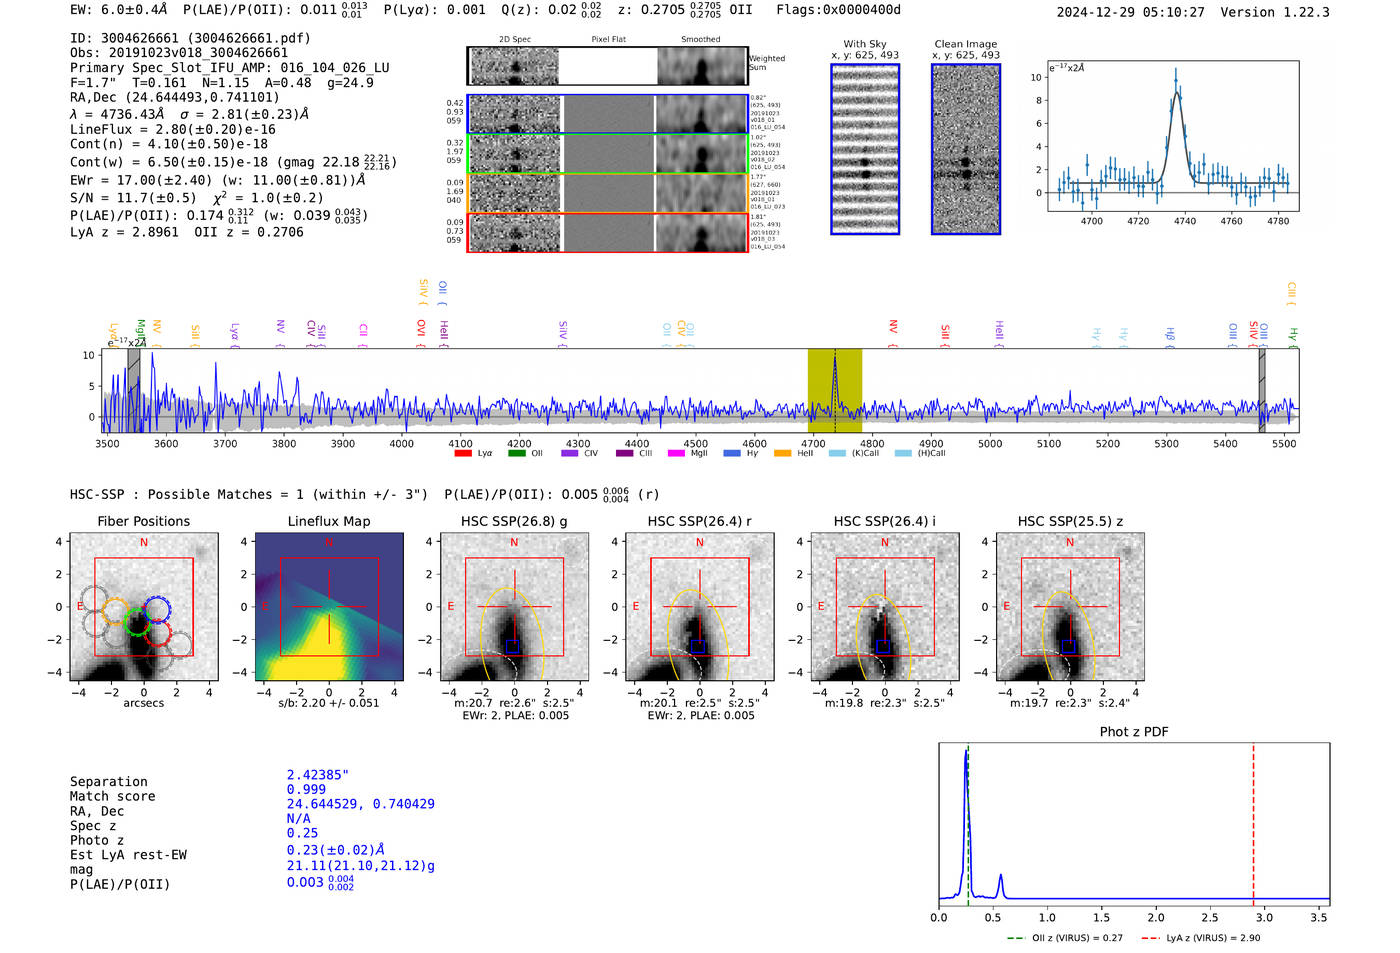Click the Clean Image cutout
Screen dimensions: 1400x953
pos(966,149)
